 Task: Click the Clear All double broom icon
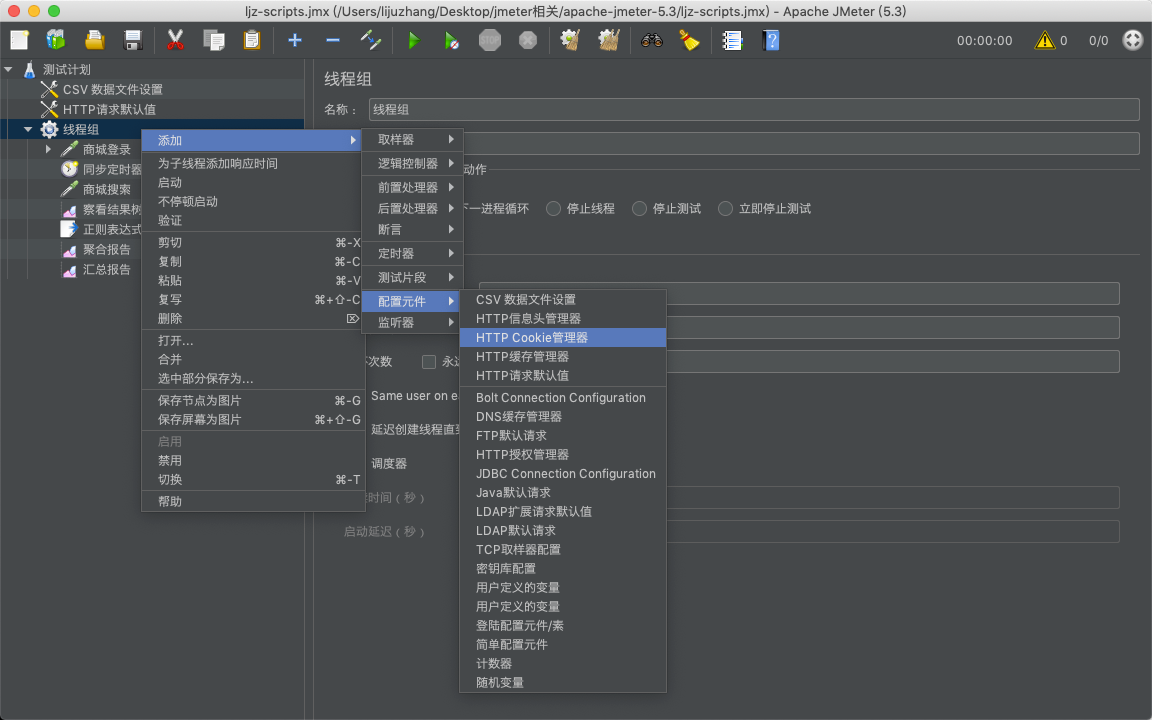(x=609, y=40)
